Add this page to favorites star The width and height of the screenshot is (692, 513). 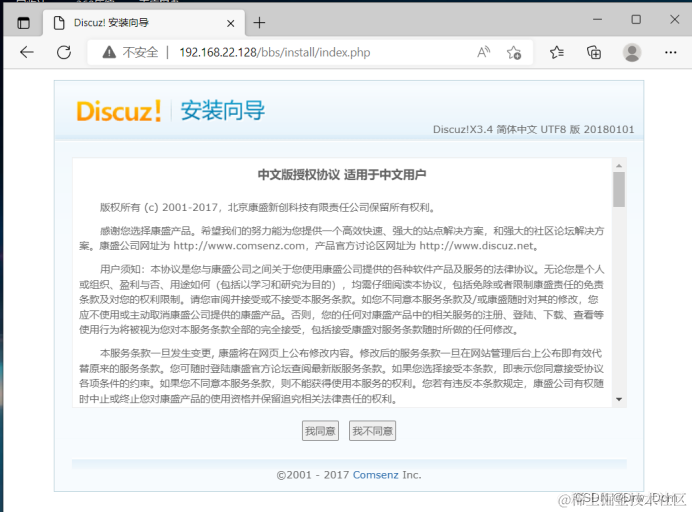[x=514, y=53]
